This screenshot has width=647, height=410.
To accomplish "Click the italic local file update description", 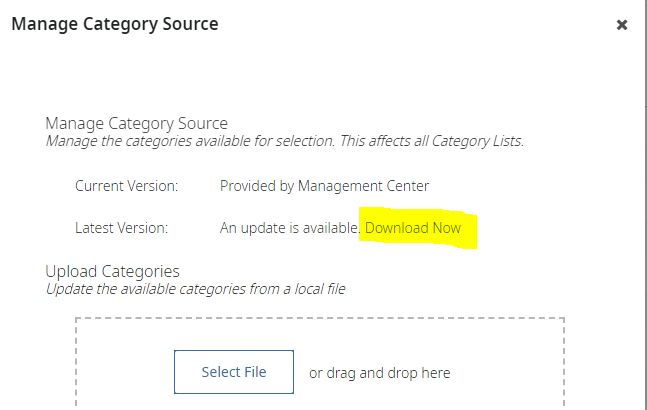I will (195, 289).
